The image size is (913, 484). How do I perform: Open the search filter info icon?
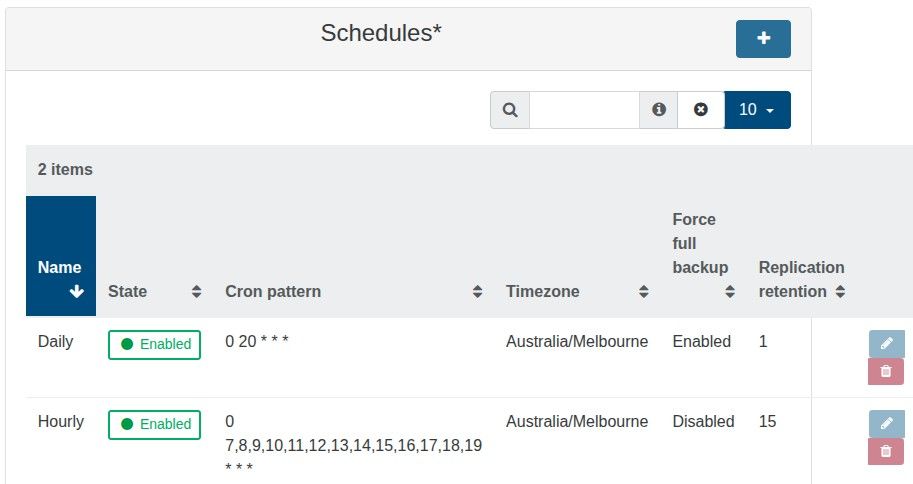pos(659,110)
